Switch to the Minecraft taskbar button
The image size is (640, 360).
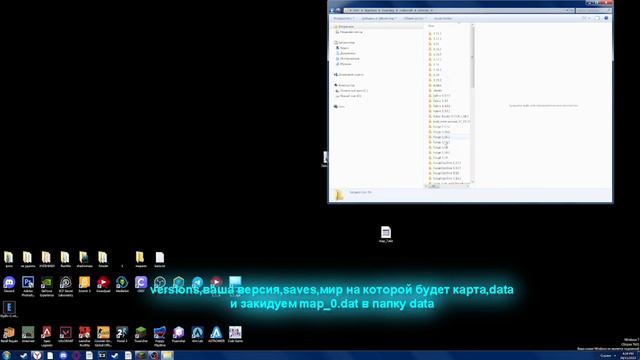(140, 356)
